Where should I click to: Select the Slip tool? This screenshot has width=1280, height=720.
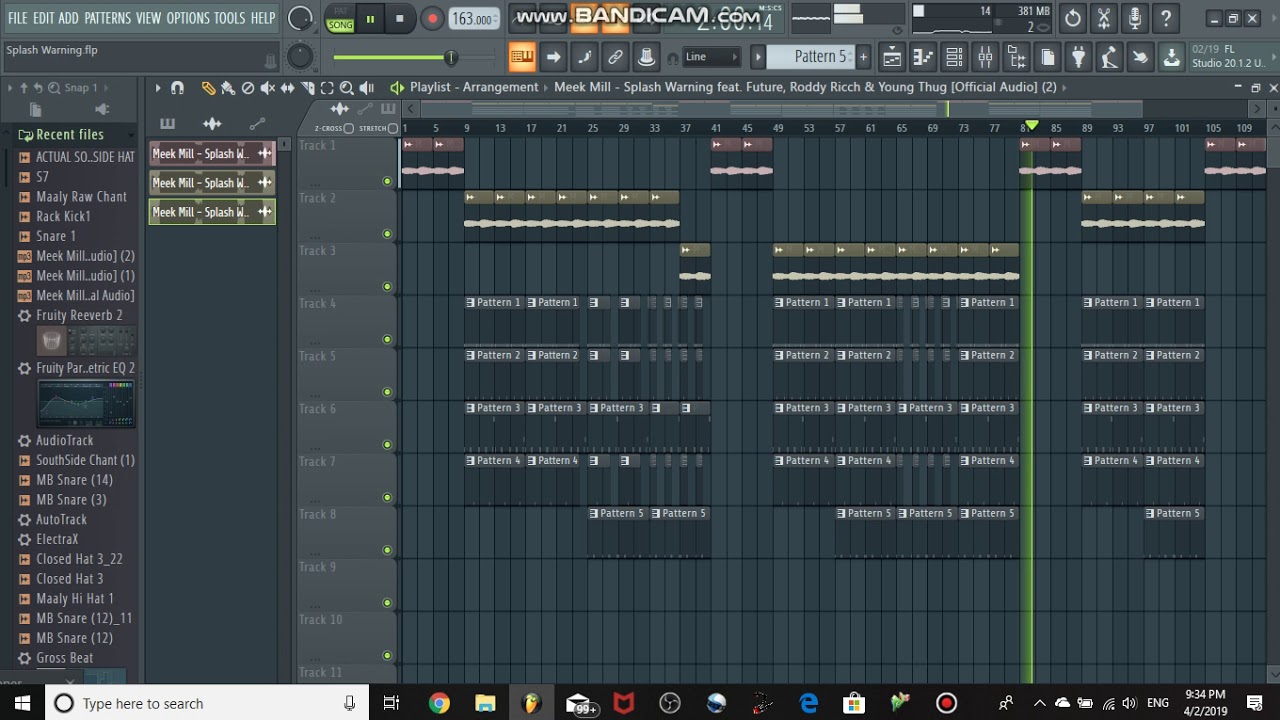(288, 88)
